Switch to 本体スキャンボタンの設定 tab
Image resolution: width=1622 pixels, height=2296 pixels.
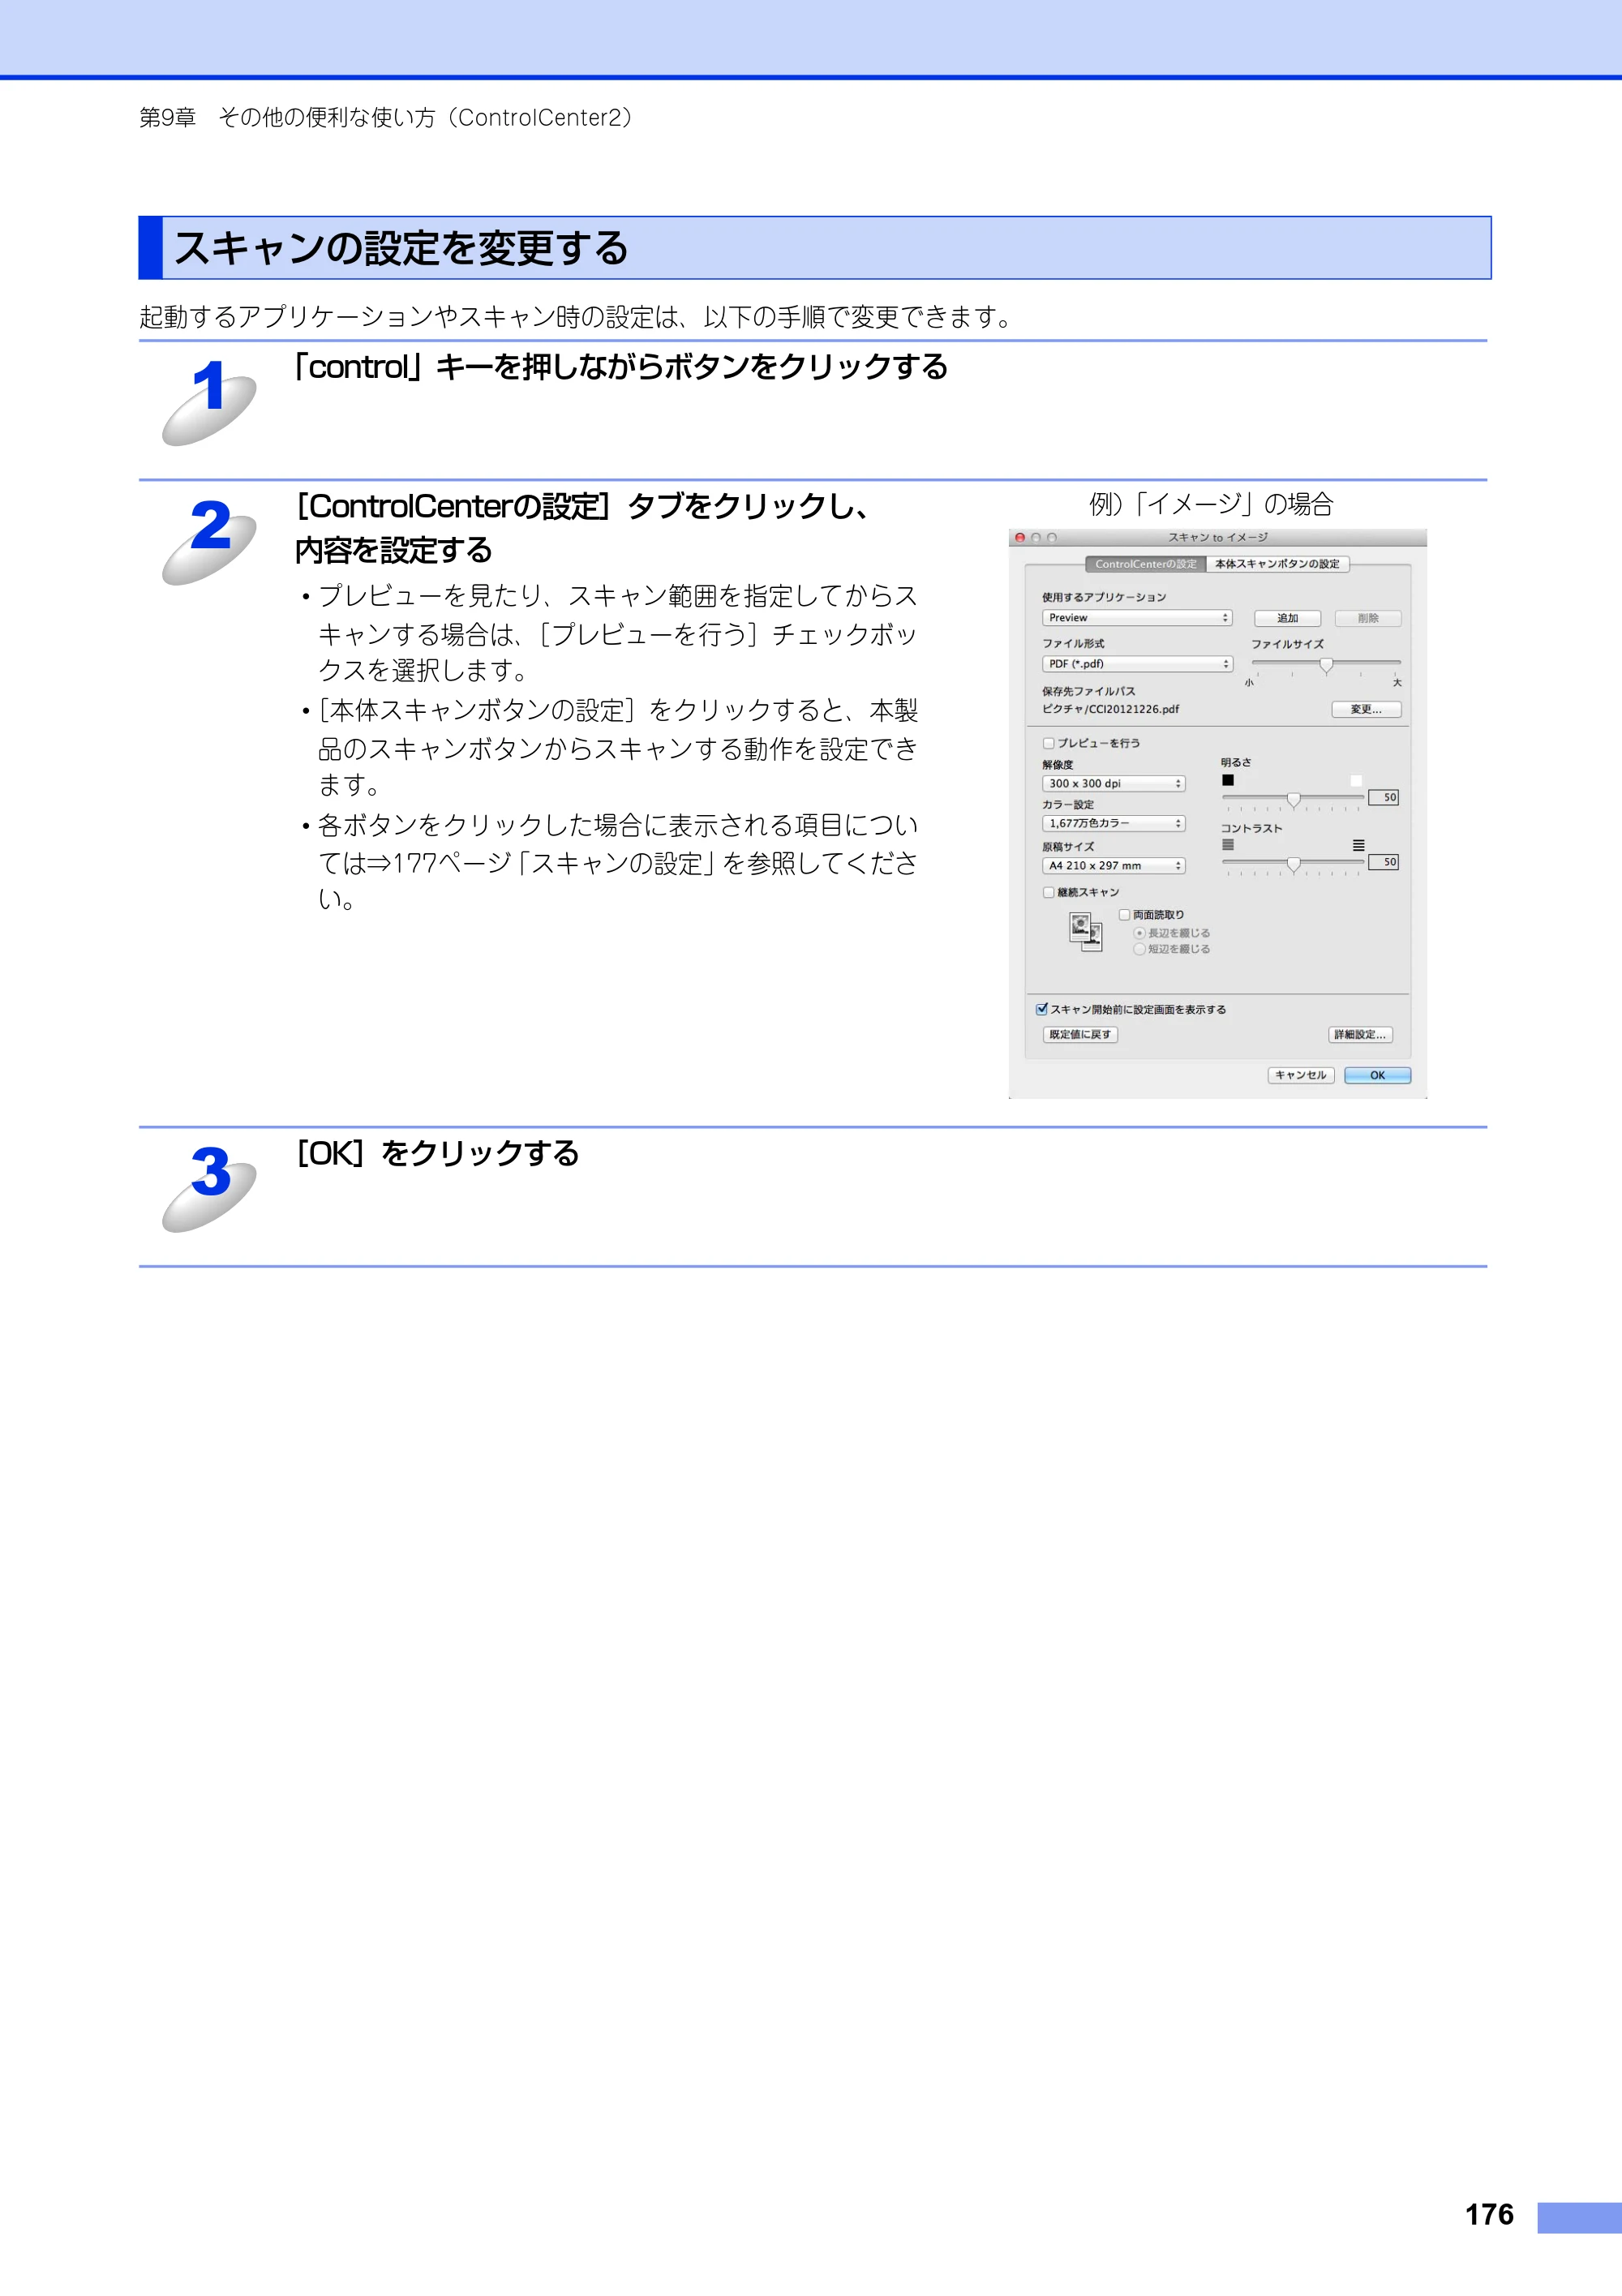(x=1278, y=564)
